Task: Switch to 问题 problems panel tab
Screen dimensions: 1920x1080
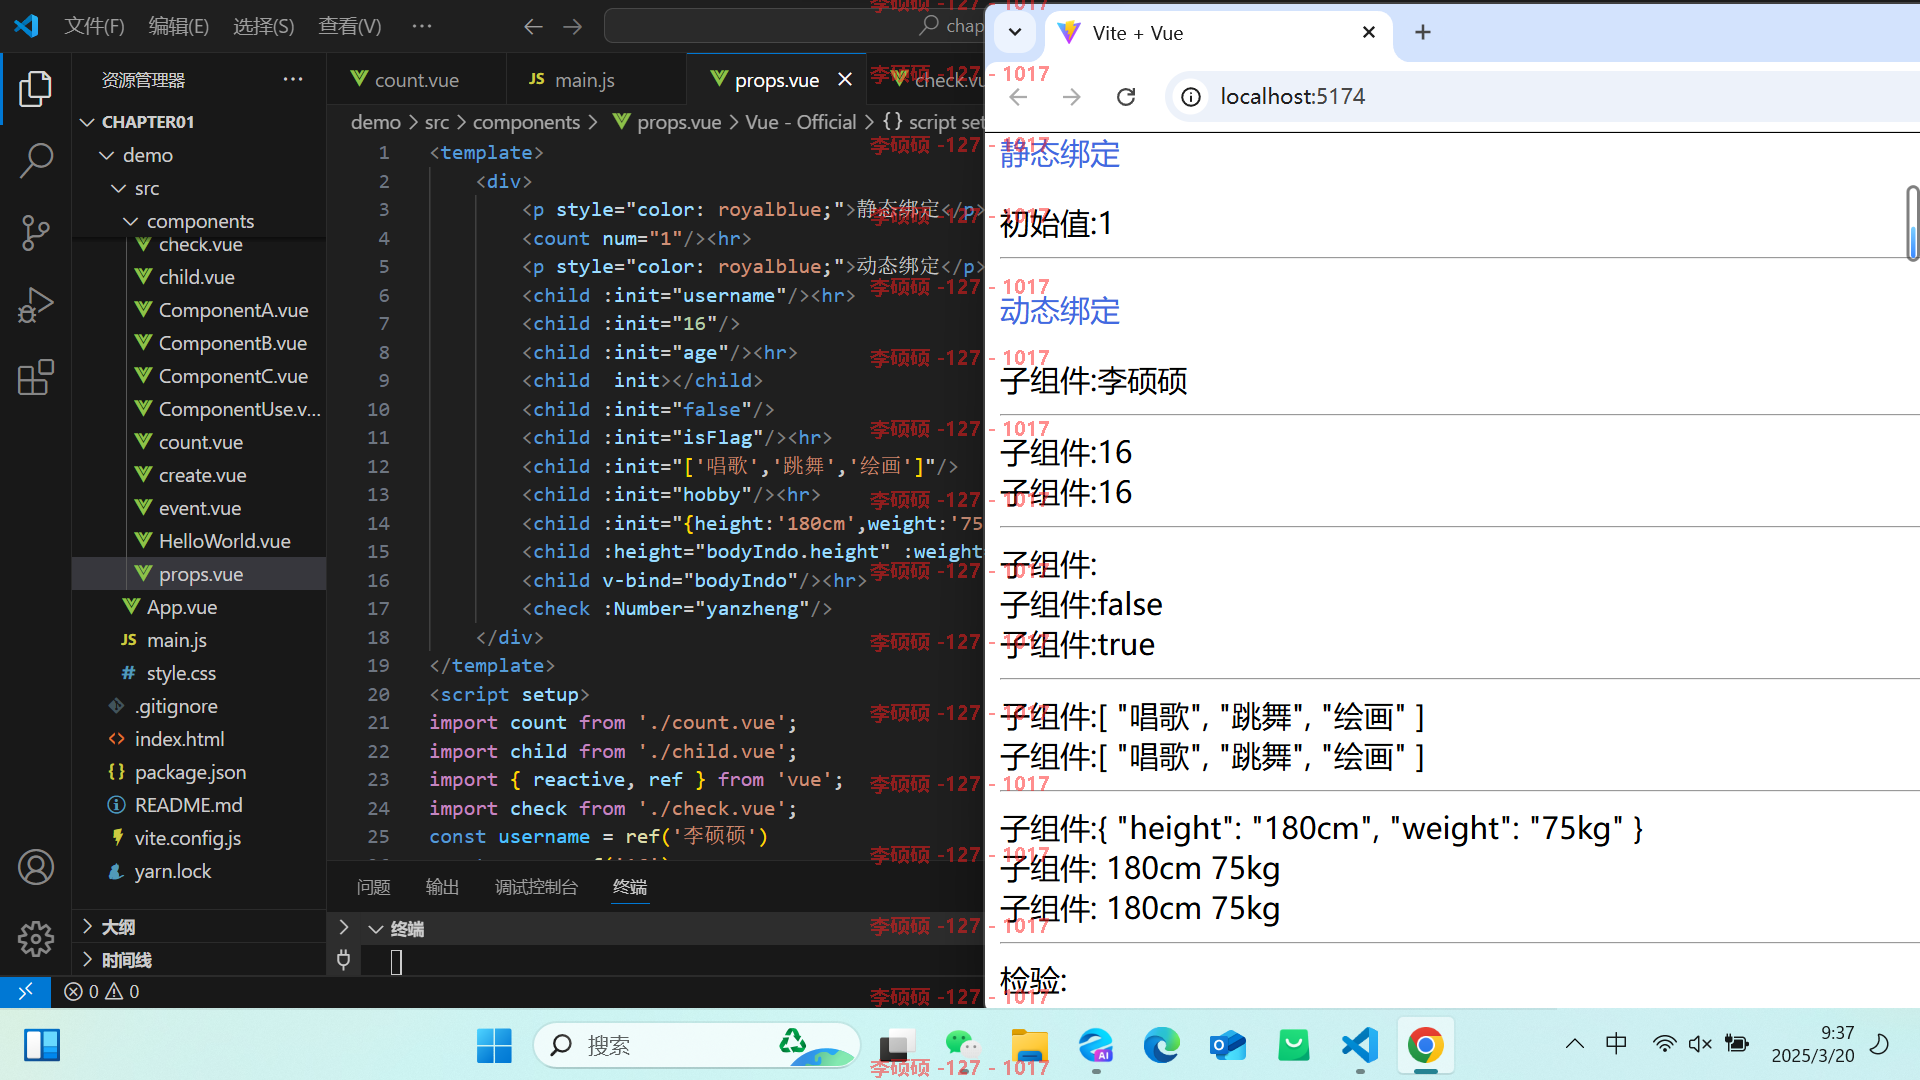Action: [373, 887]
